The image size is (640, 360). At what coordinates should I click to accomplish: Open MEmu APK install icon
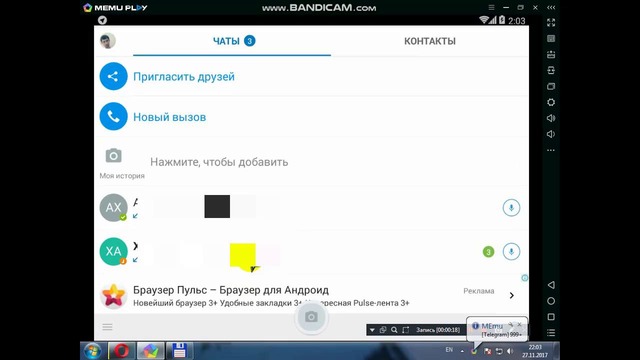click(x=551, y=55)
